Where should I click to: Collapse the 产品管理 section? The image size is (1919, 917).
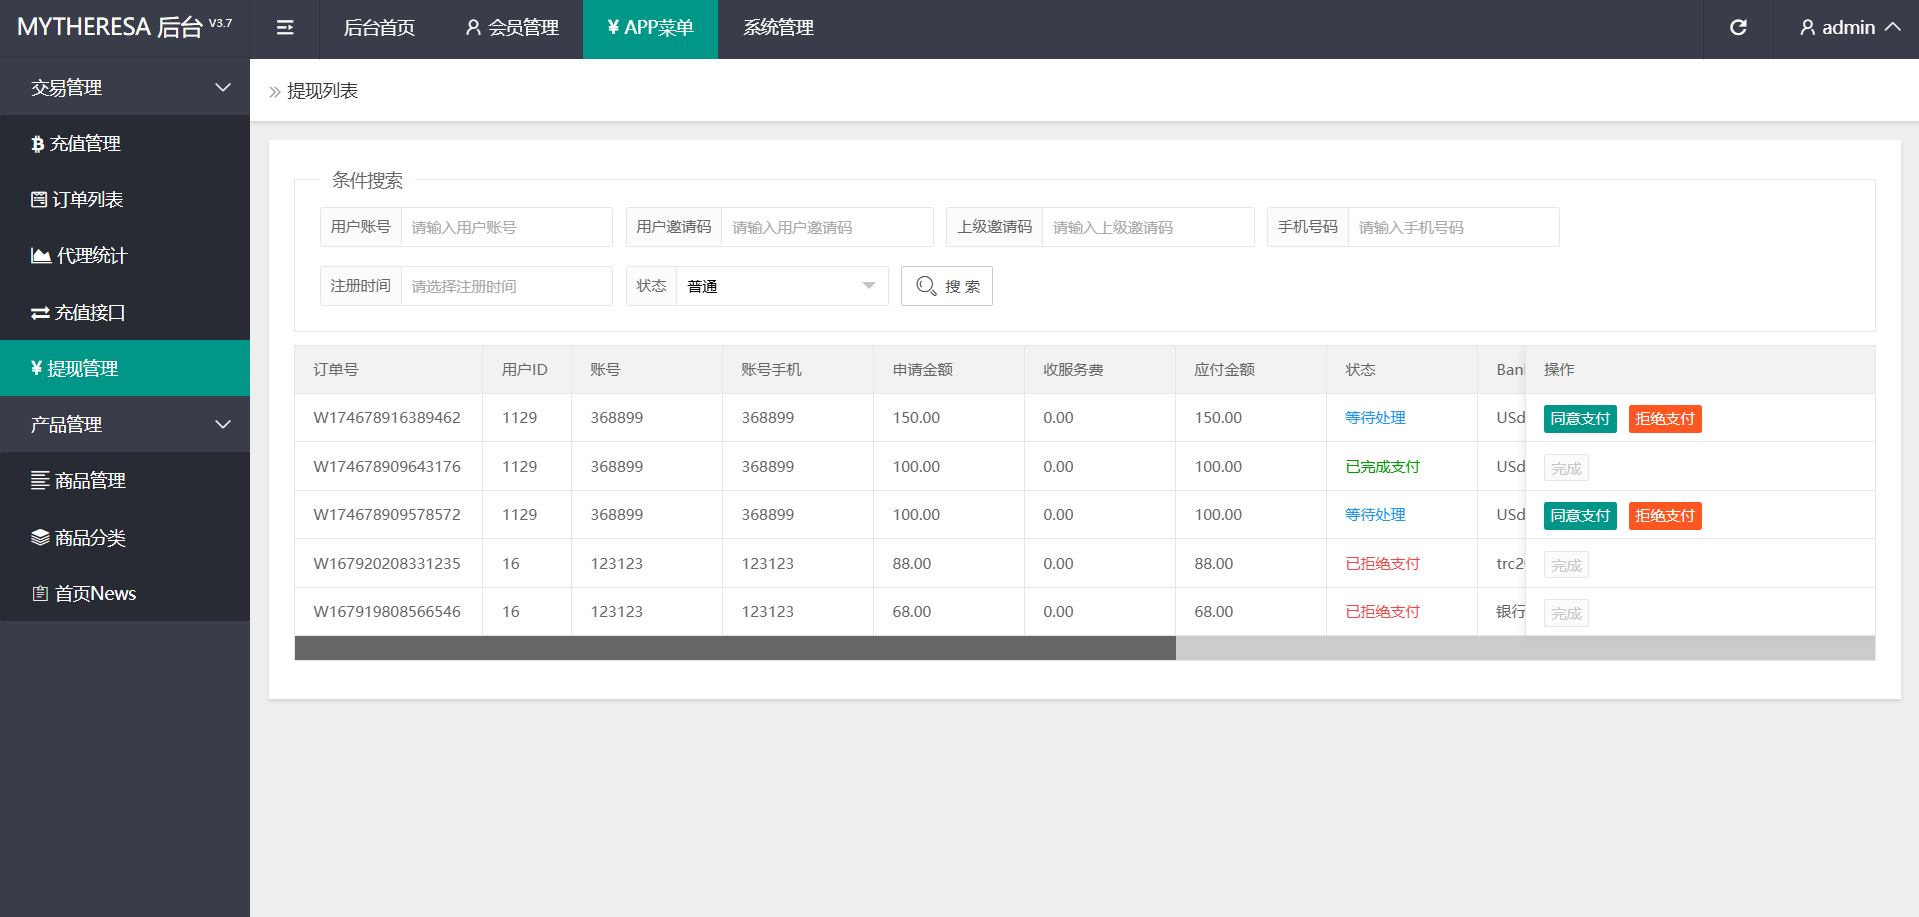(x=125, y=425)
